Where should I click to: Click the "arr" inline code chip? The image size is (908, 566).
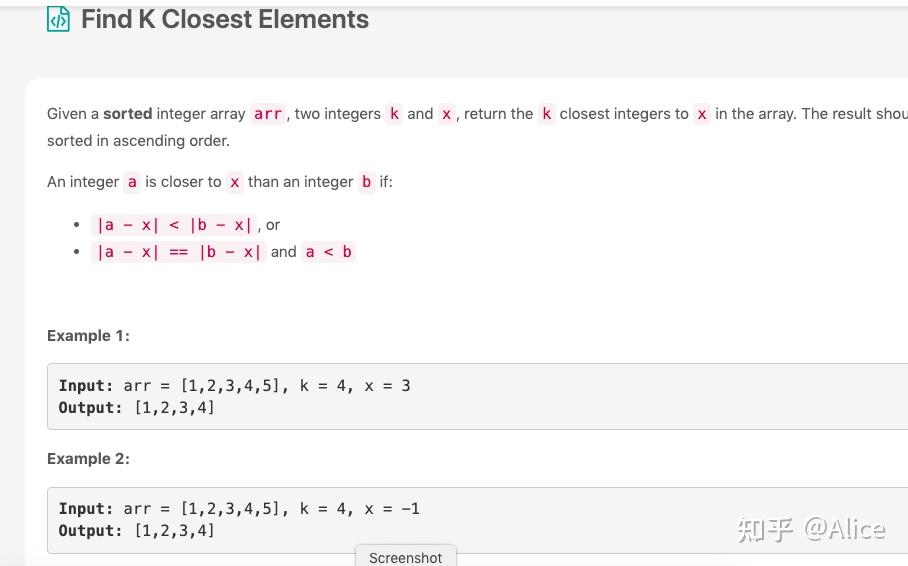(x=268, y=114)
